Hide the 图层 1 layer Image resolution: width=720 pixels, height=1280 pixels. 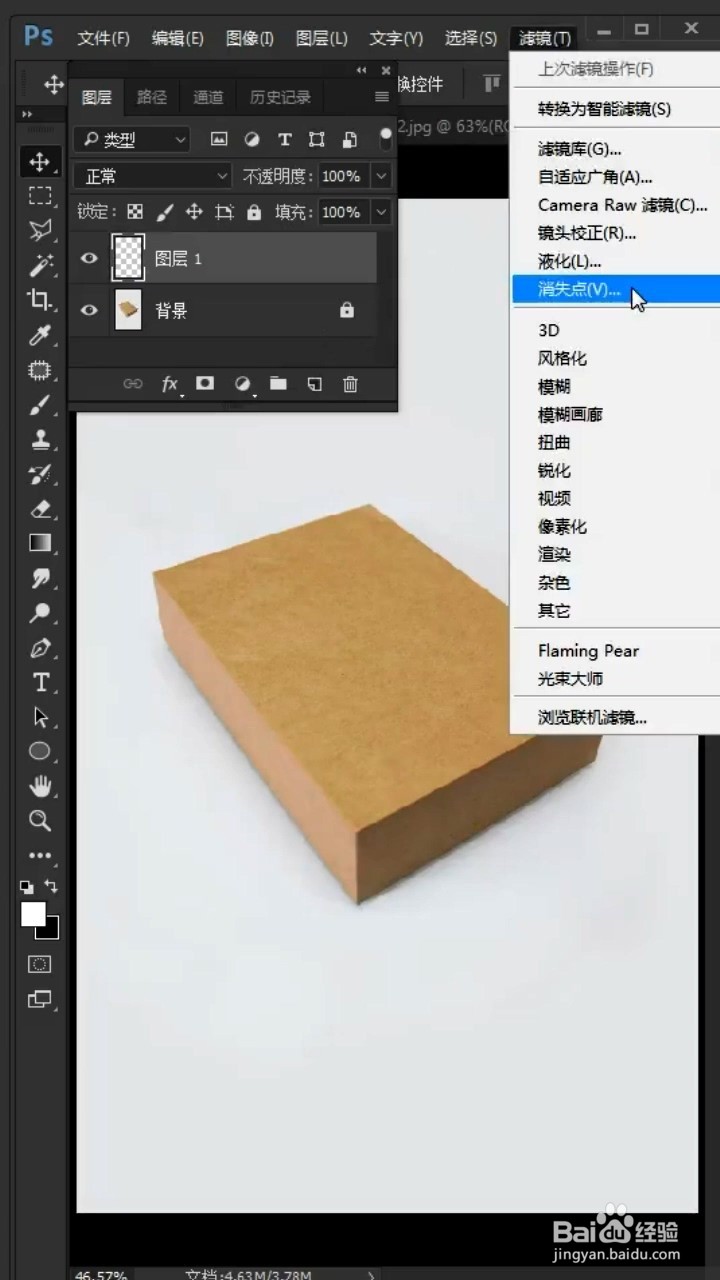(x=89, y=258)
